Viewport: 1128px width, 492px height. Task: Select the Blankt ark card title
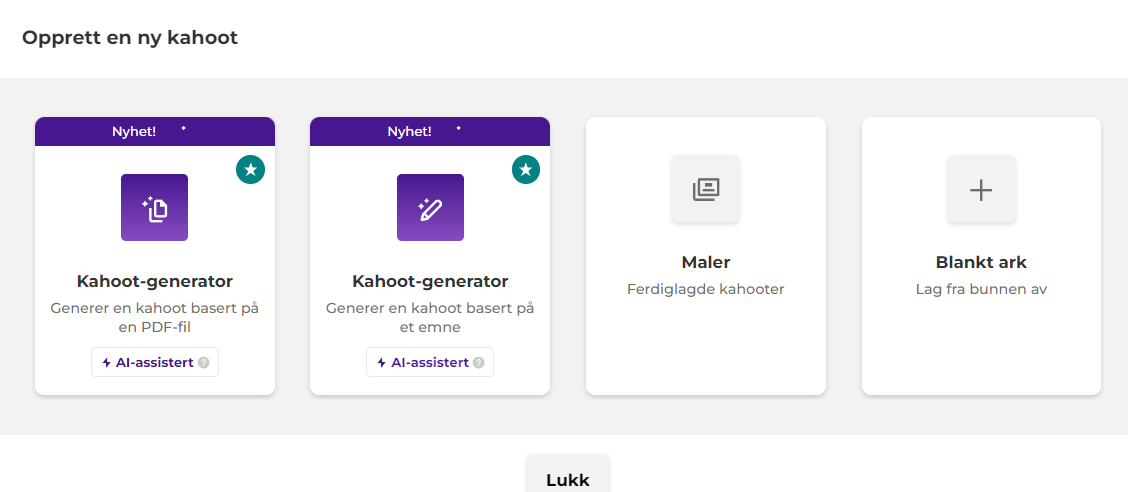click(x=981, y=263)
